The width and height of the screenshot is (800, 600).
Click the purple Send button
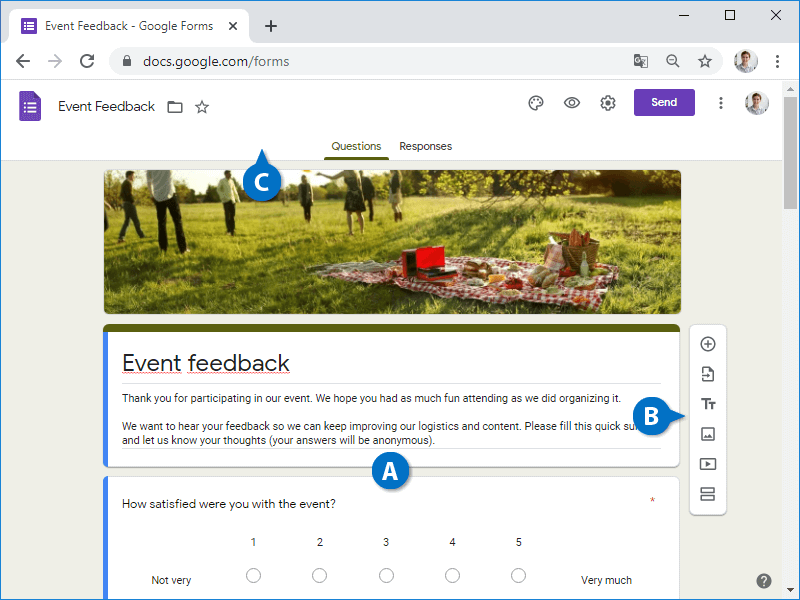tap(664, 103)
